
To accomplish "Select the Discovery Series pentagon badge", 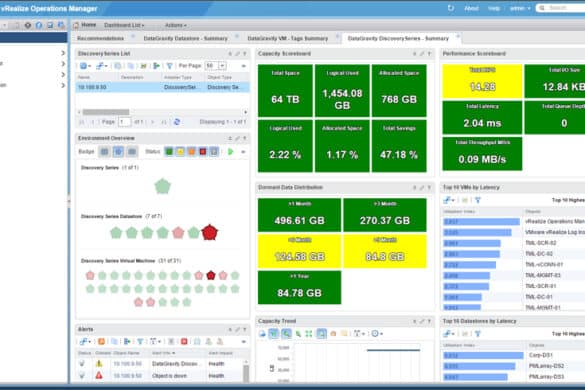I will coord(163,186).
